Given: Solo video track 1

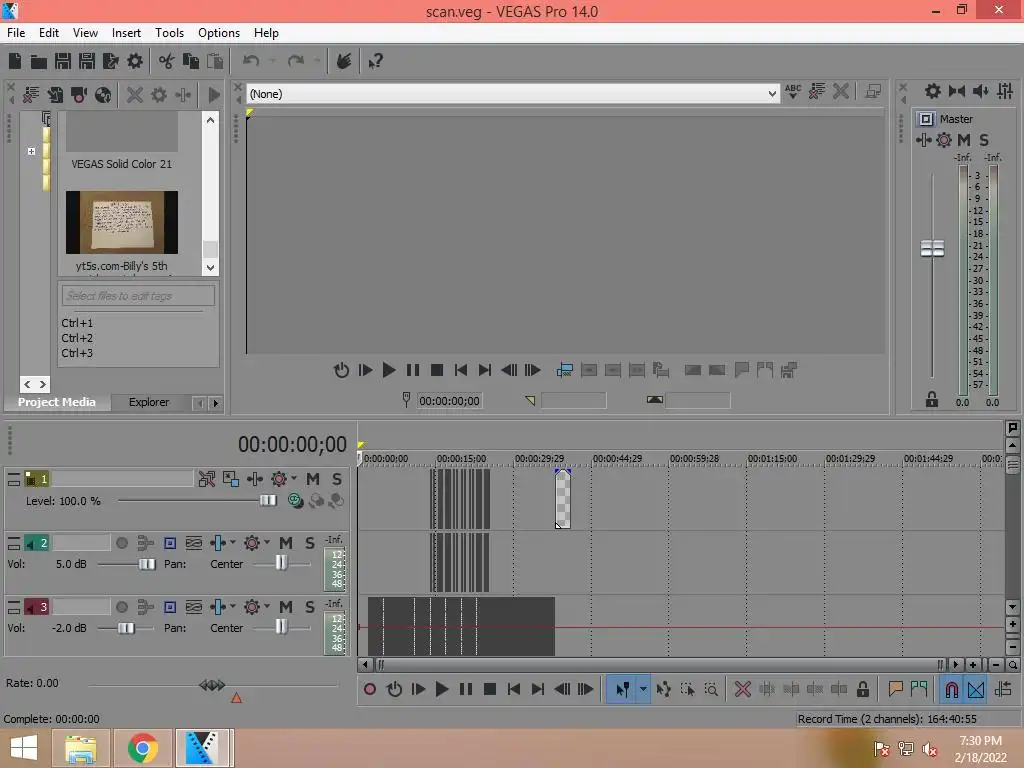Looking at the screenshot, I should coord(337,479).
